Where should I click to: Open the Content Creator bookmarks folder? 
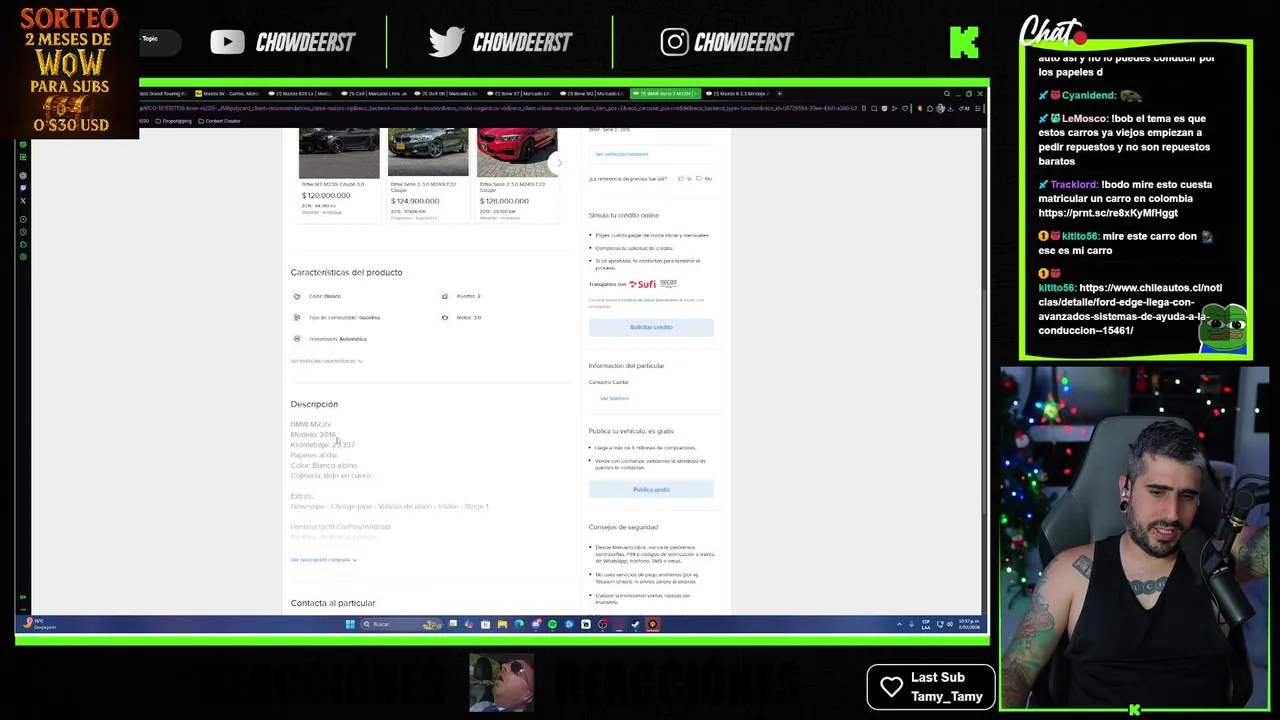[220, 121]
